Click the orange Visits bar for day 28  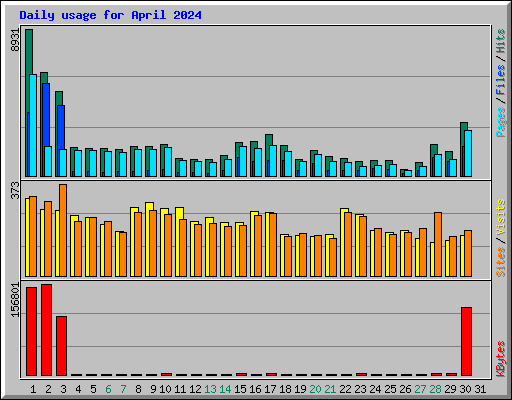(x=438, y=244)
